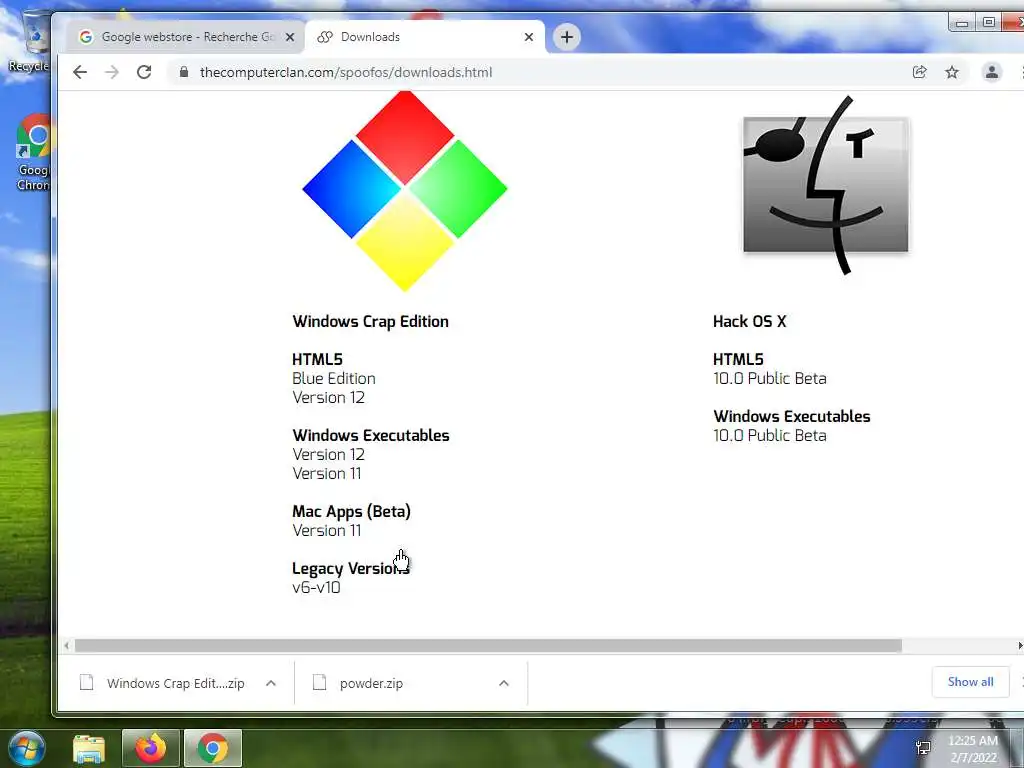Open the Chrome profile avatar menu
This screenshot has width=1024, height=768.
(x=991, y=72)
